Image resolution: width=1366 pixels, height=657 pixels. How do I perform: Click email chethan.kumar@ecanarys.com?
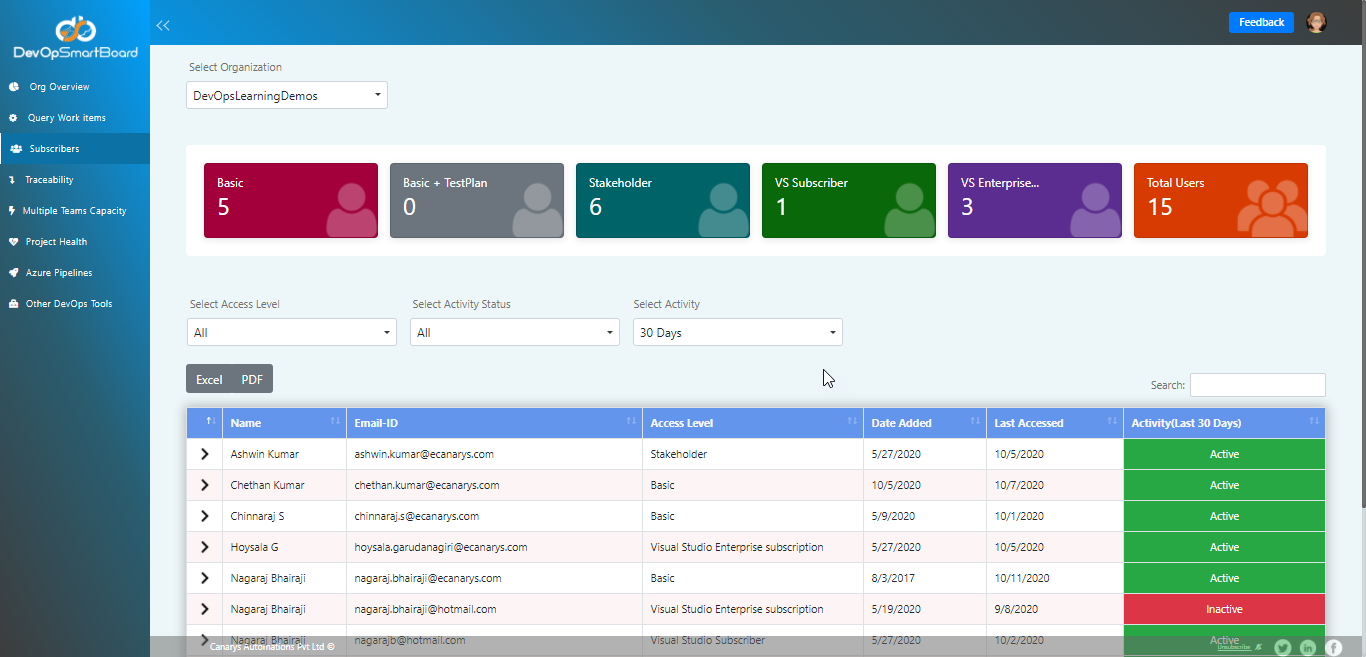(427, 485)
